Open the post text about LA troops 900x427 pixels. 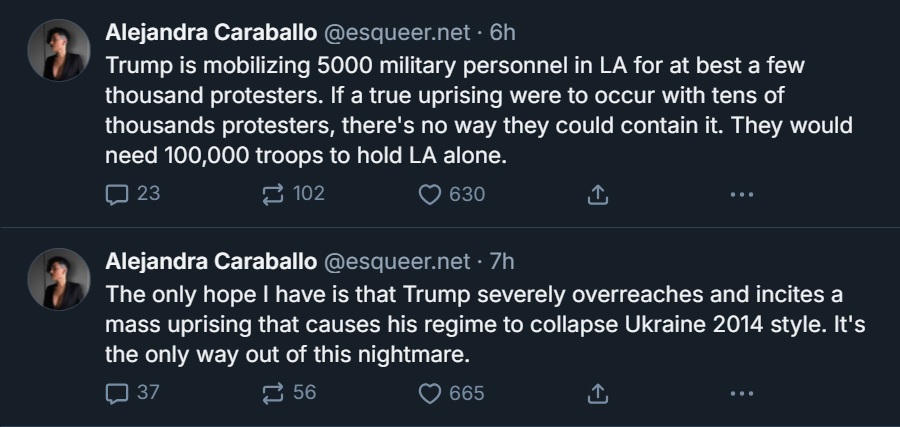[x=450, y=110]
